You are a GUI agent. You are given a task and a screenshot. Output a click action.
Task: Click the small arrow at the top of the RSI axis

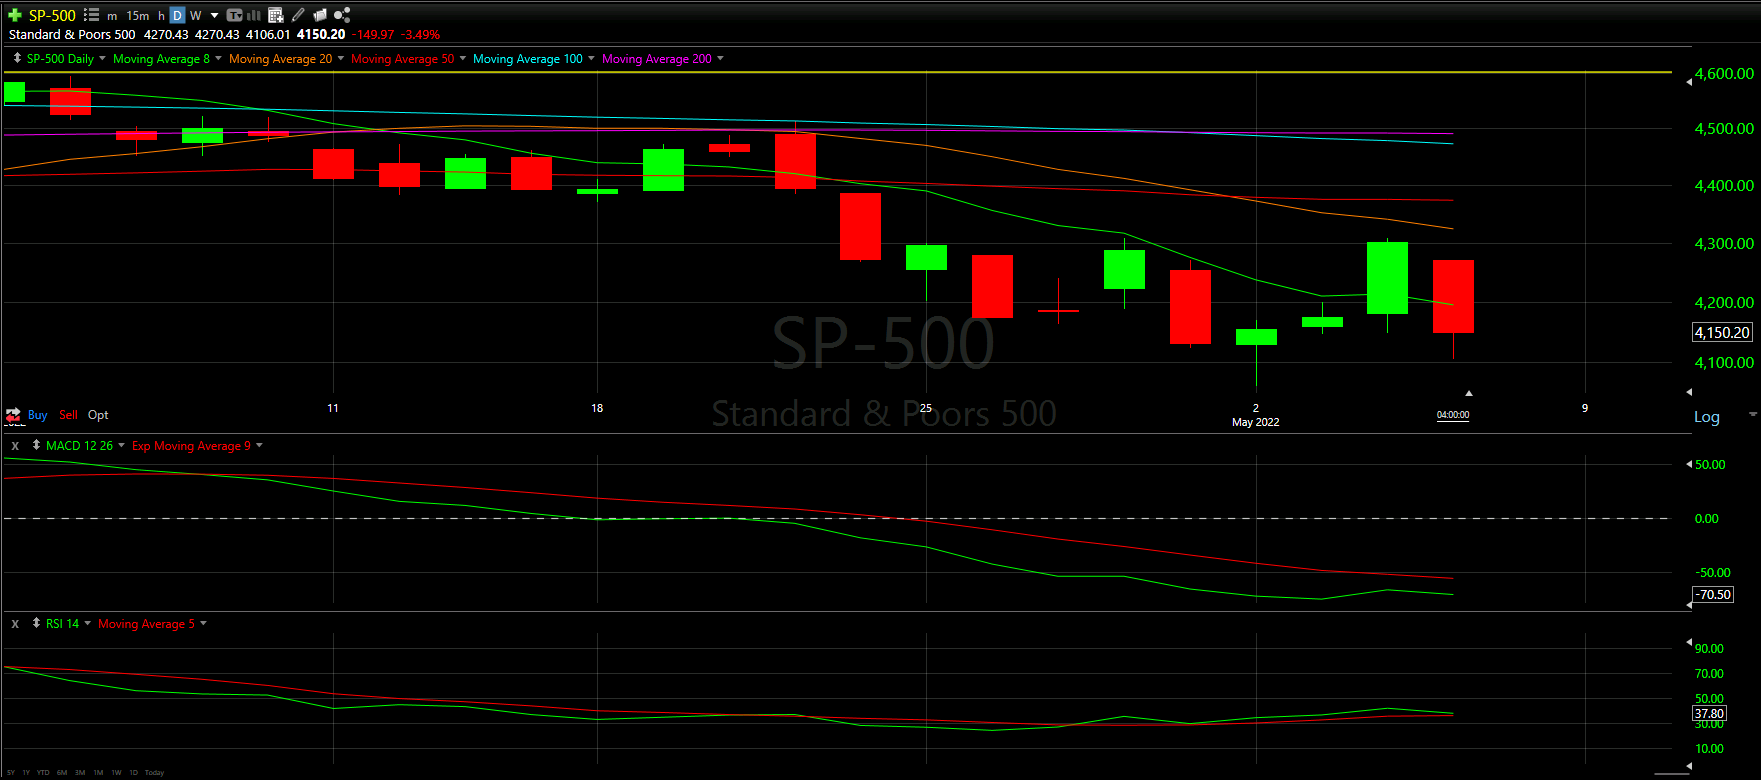click(1690, 641)
